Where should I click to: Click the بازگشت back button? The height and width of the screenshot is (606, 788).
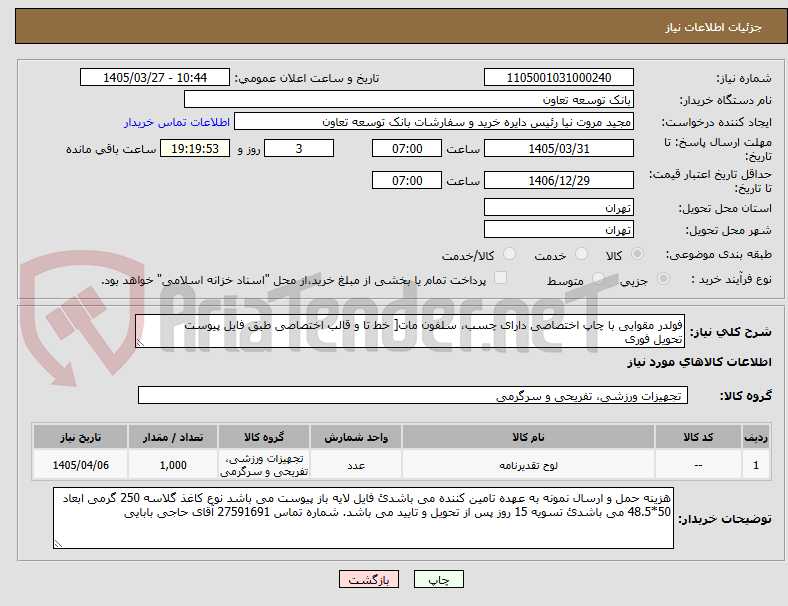tap(369, 579)
